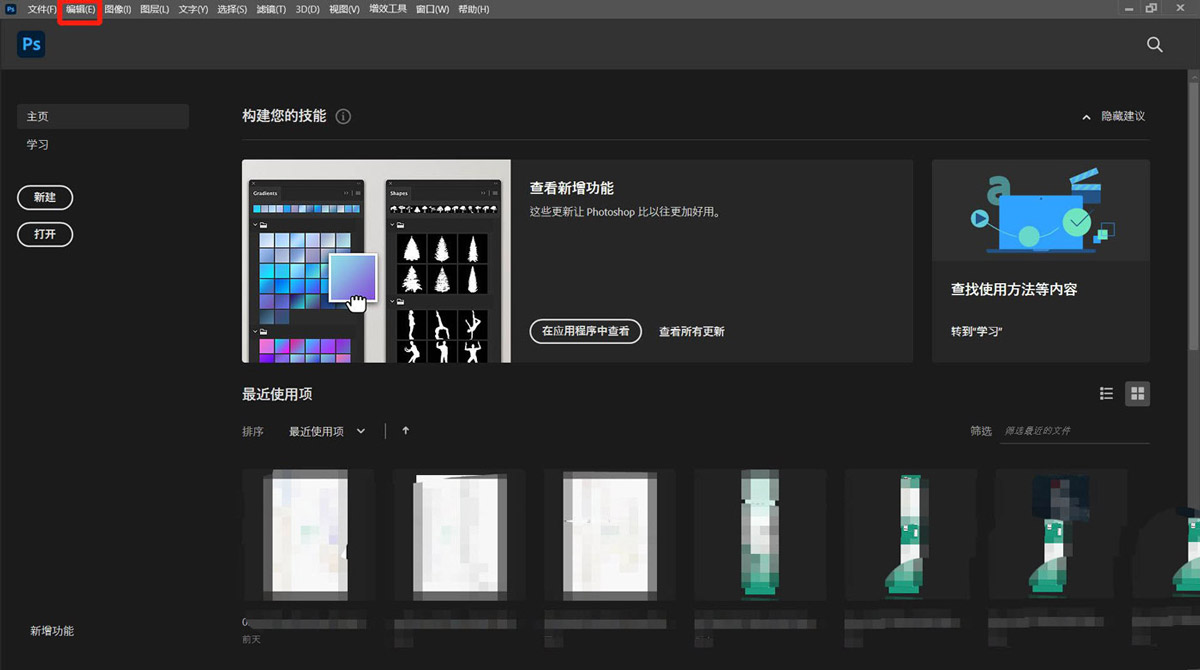The width and height of the screenshot is (1200, 670).
Task: Click the 筛选最近的文件 filter field
Action: (x=1075, y=431)
